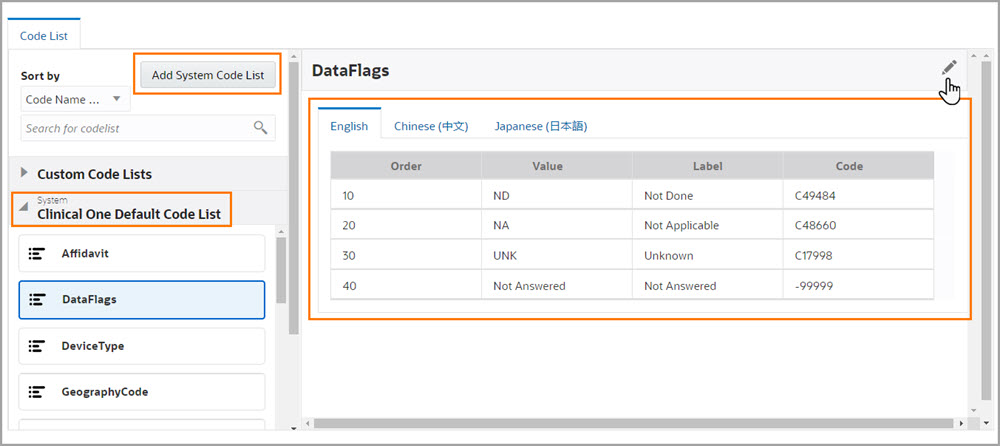Screen dimensions: 1000x446
Task: Click the search magnifier icon
Action: click(x=260, y=128)
